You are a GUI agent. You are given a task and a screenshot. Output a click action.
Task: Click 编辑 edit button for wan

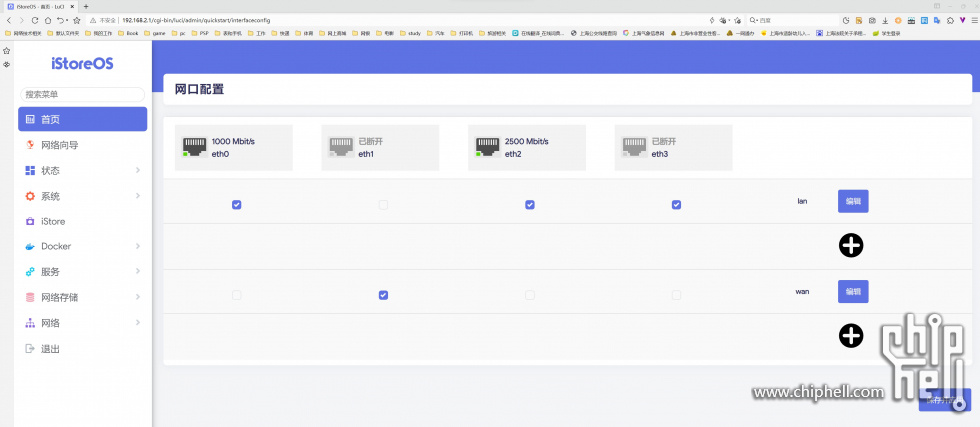point(853,291)
